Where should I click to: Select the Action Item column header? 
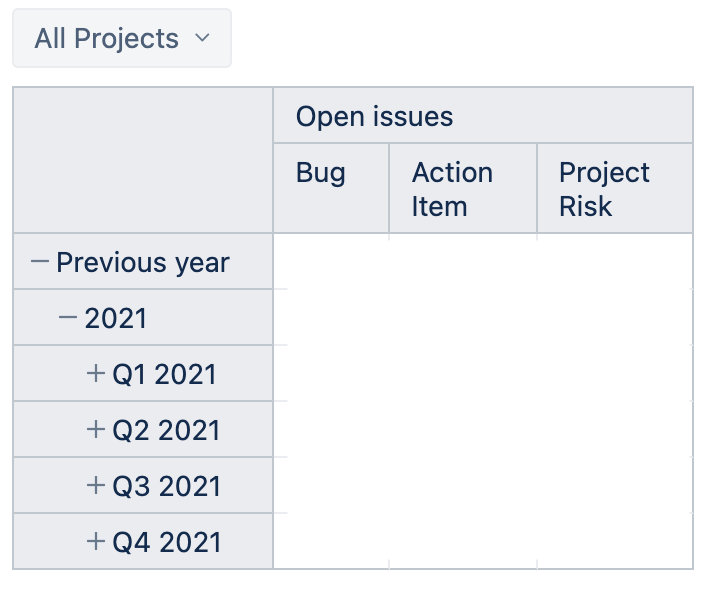click(x=453, y=189)
